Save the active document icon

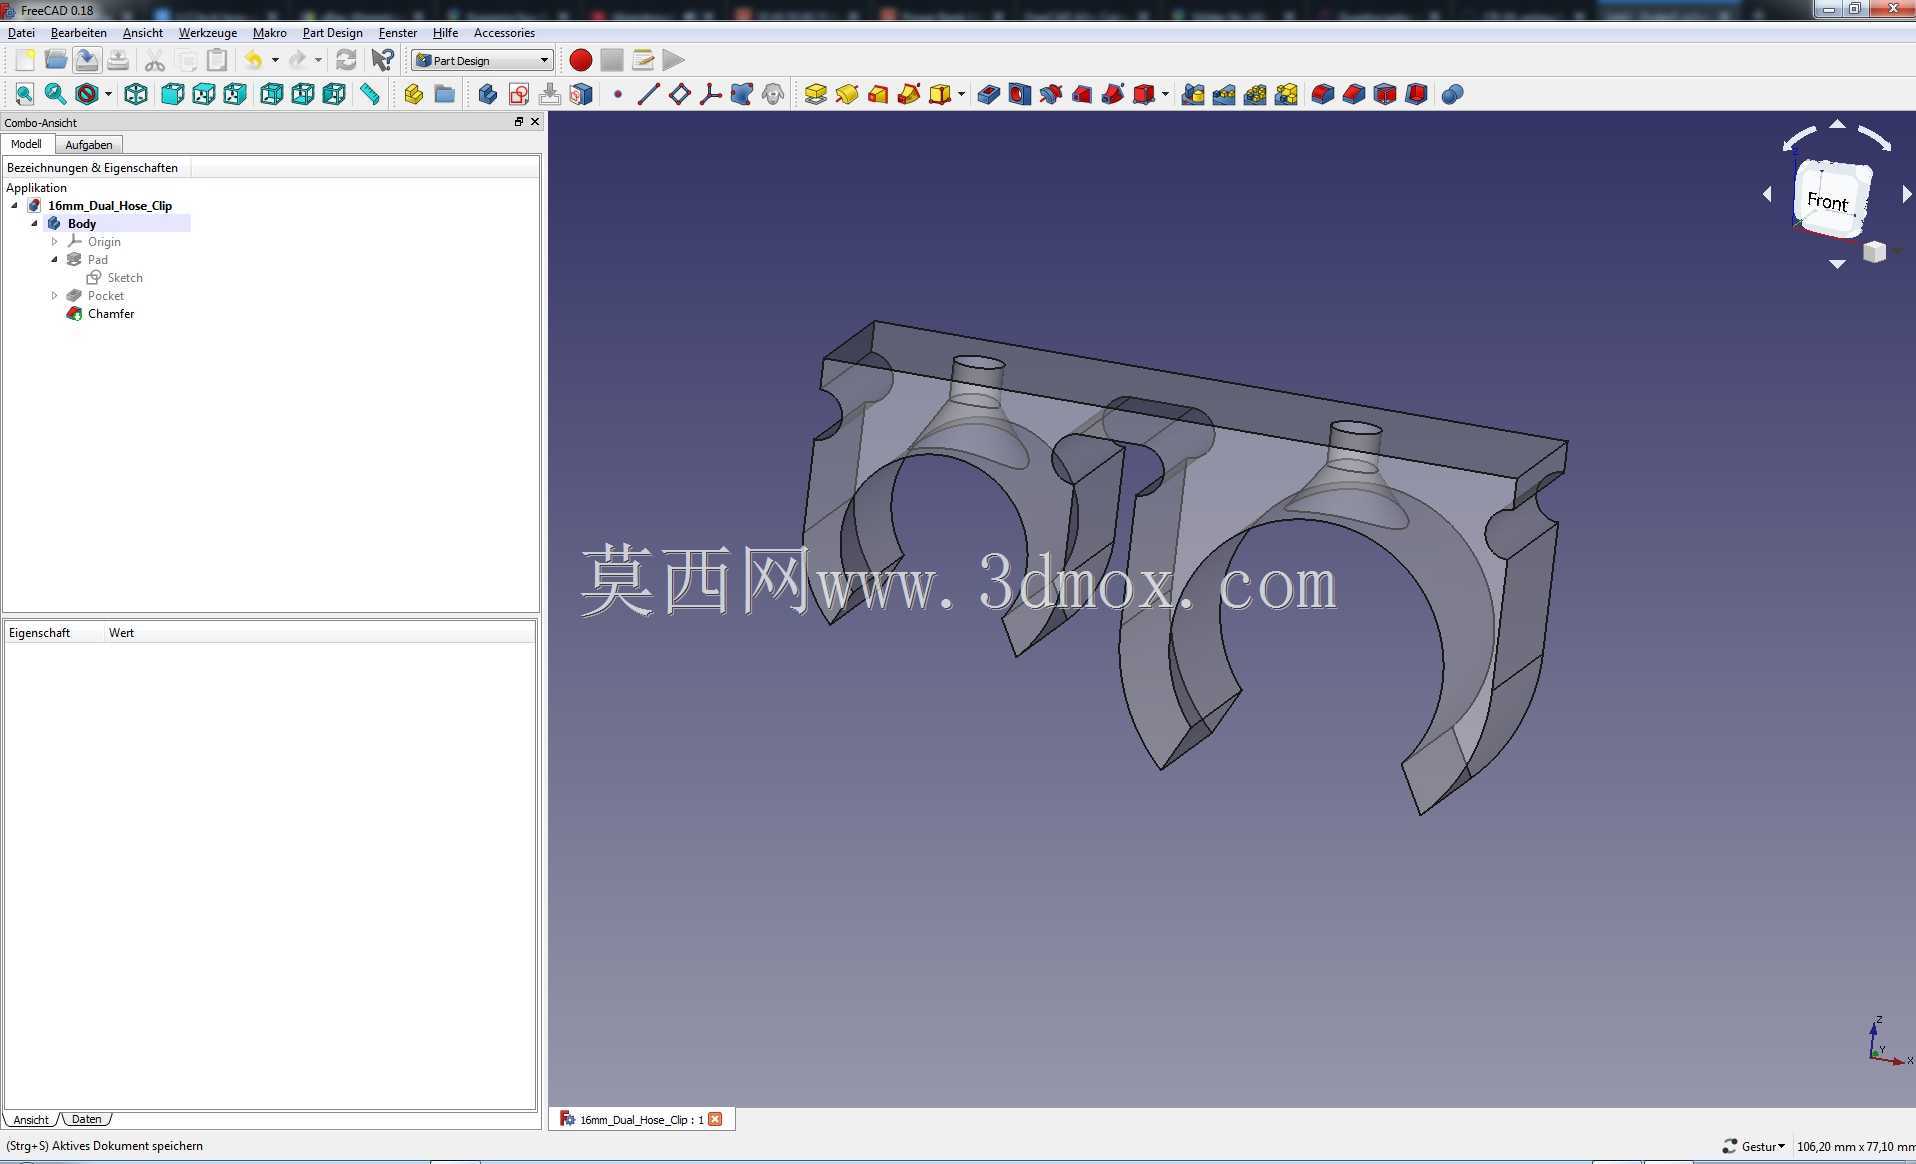click(87, 60)
